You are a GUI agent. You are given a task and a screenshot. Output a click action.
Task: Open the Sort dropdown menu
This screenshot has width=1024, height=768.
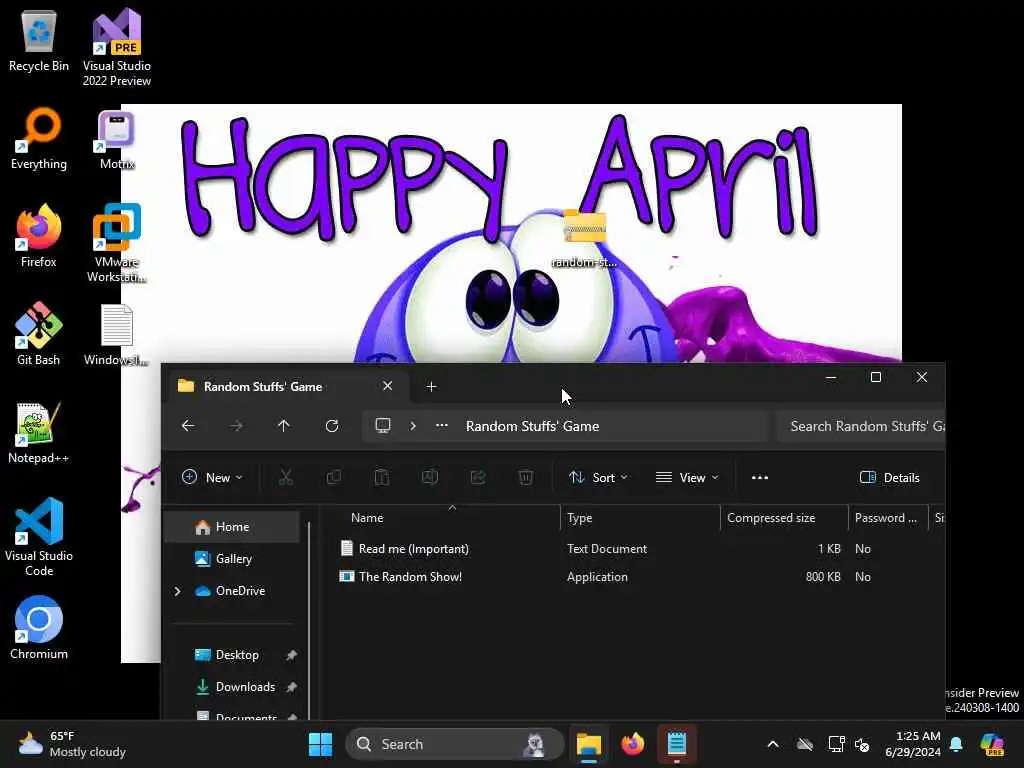598,477
